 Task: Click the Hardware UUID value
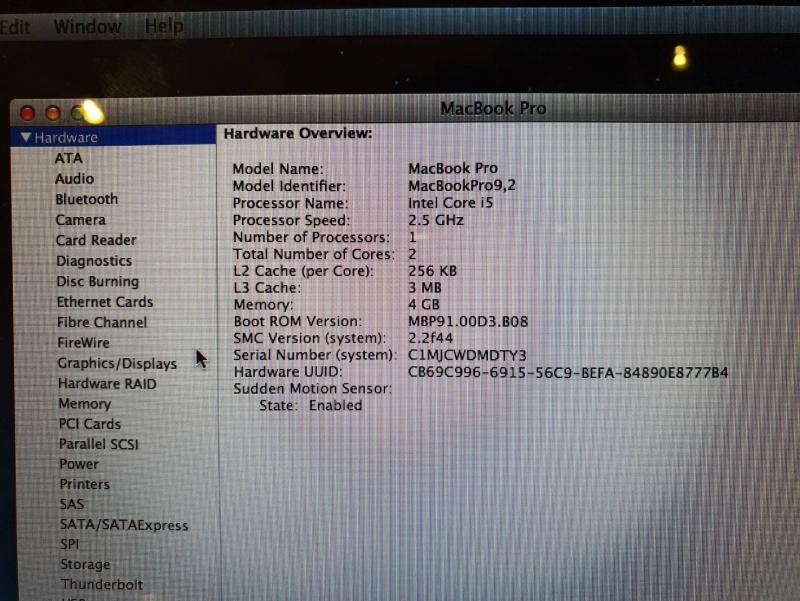[568, 372]
